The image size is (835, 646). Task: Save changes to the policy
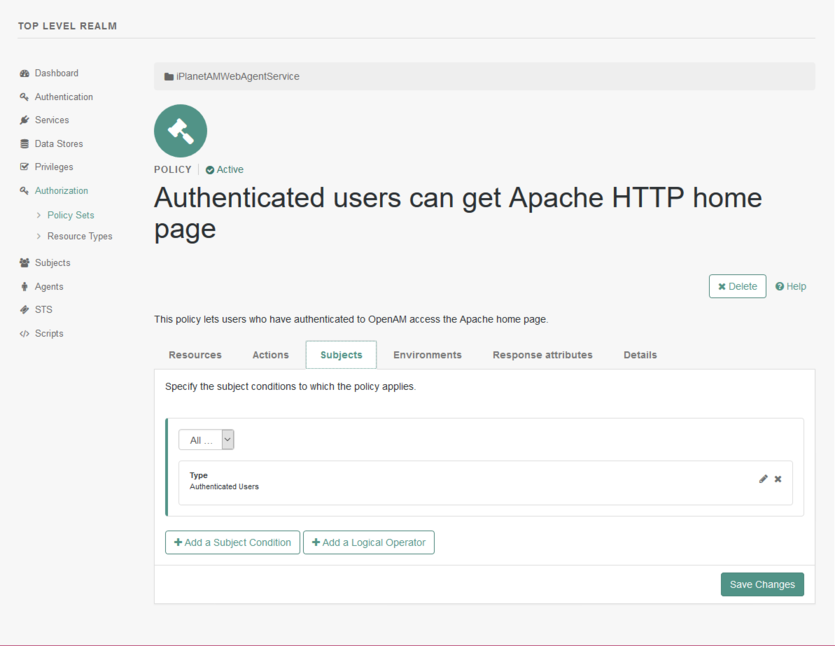pyautogui.click(x=762, y=584)
